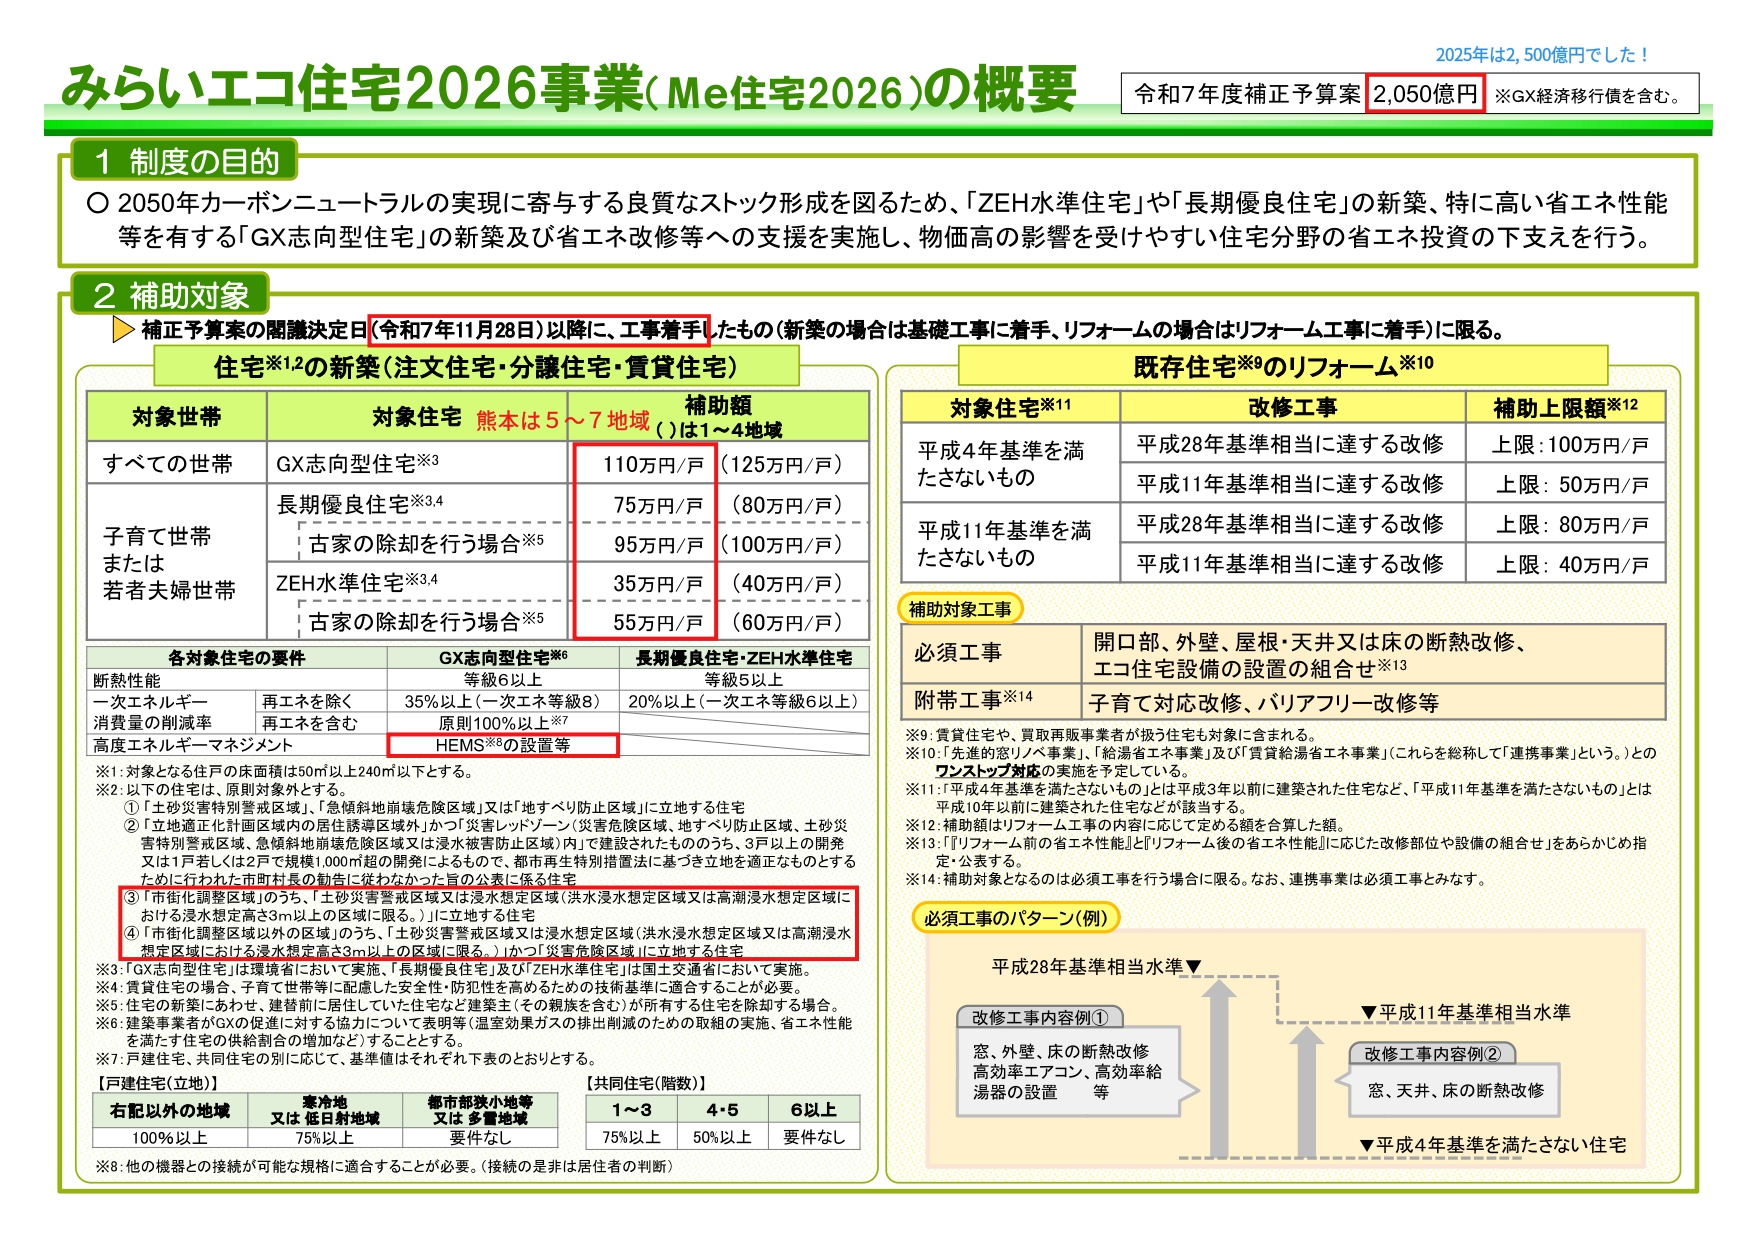Select the 既存住宅のリフォーム yellow header tab
This screenshot has width=1755, height=1241.
[1282, 366]
